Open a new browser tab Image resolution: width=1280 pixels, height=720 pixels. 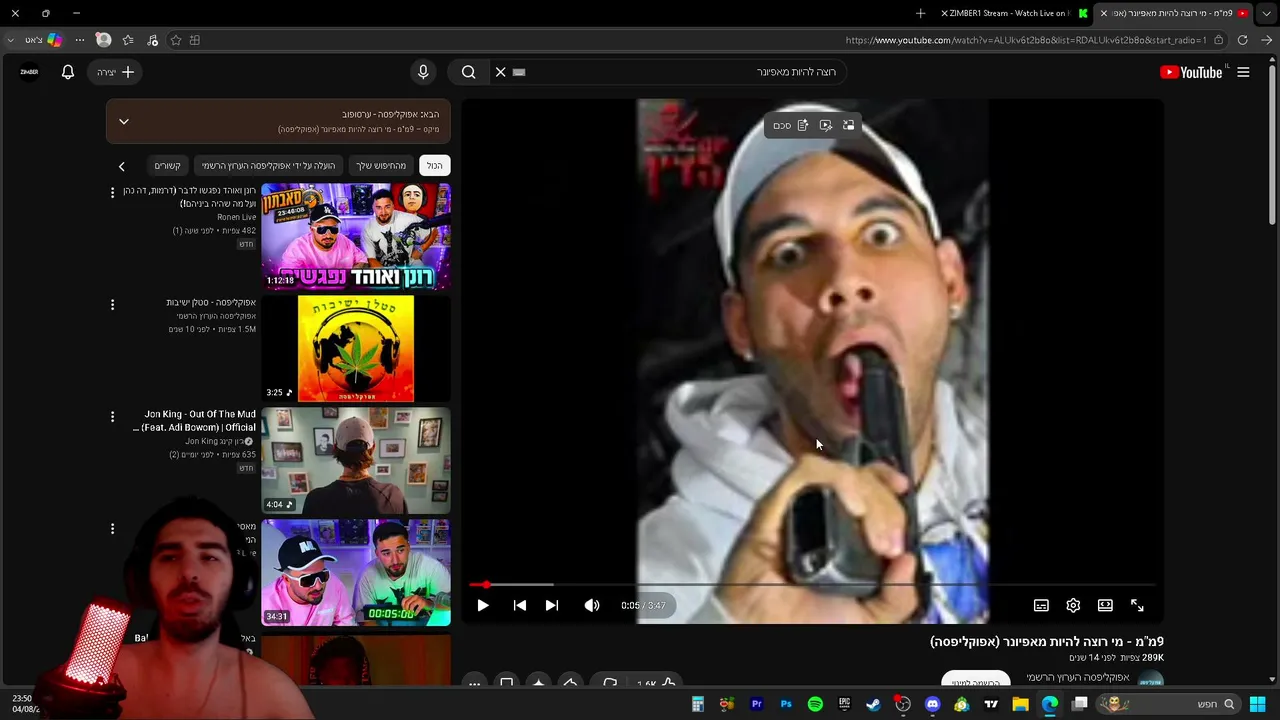tap(920, 13)
